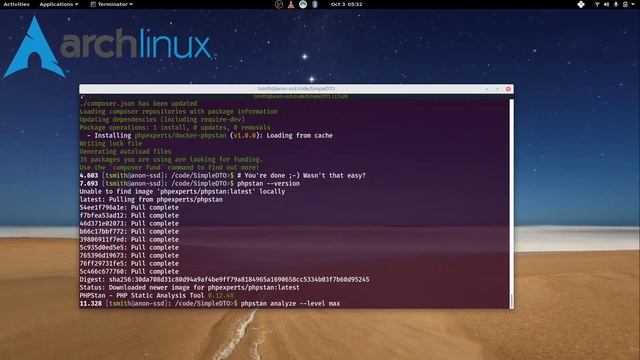Maximize the Terminator terminal window
The width and height of the screenshot is (640, 360).
coord(498,89)
